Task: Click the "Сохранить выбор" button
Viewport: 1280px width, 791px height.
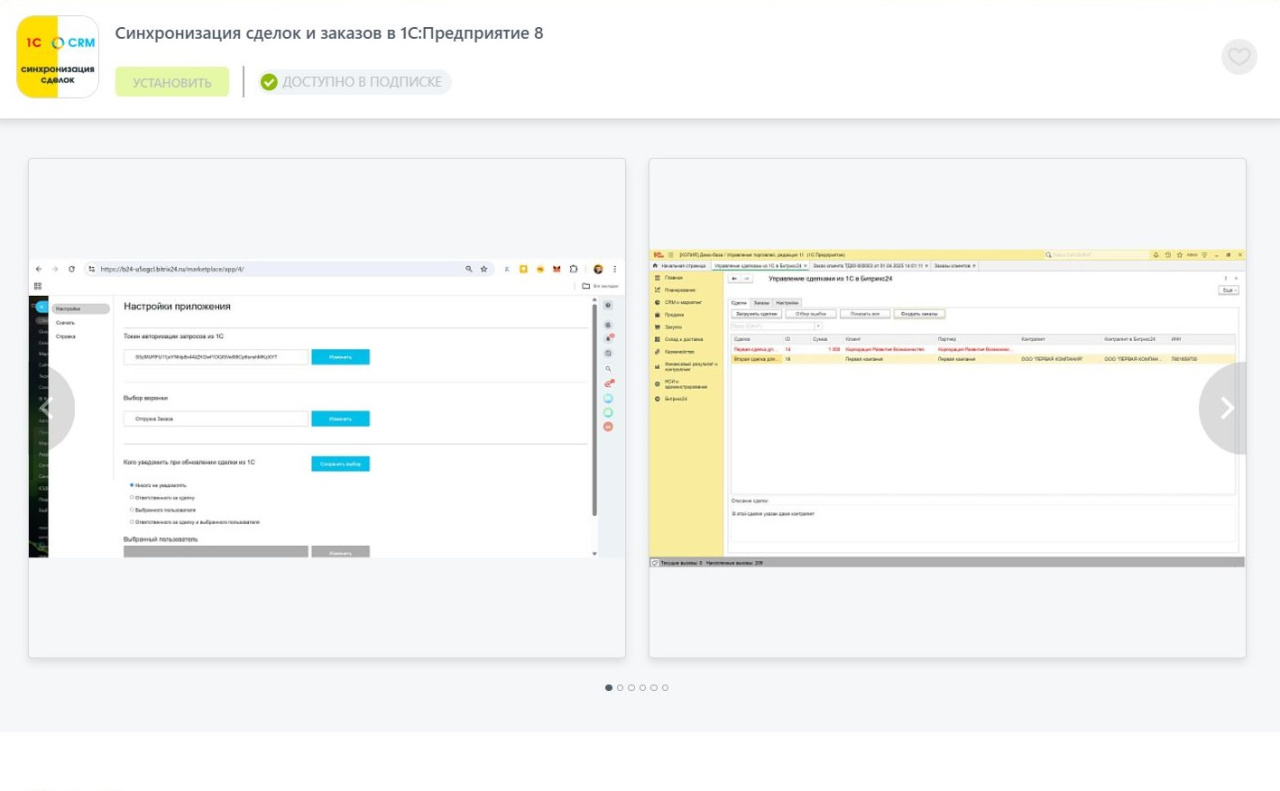Action: 340,464
